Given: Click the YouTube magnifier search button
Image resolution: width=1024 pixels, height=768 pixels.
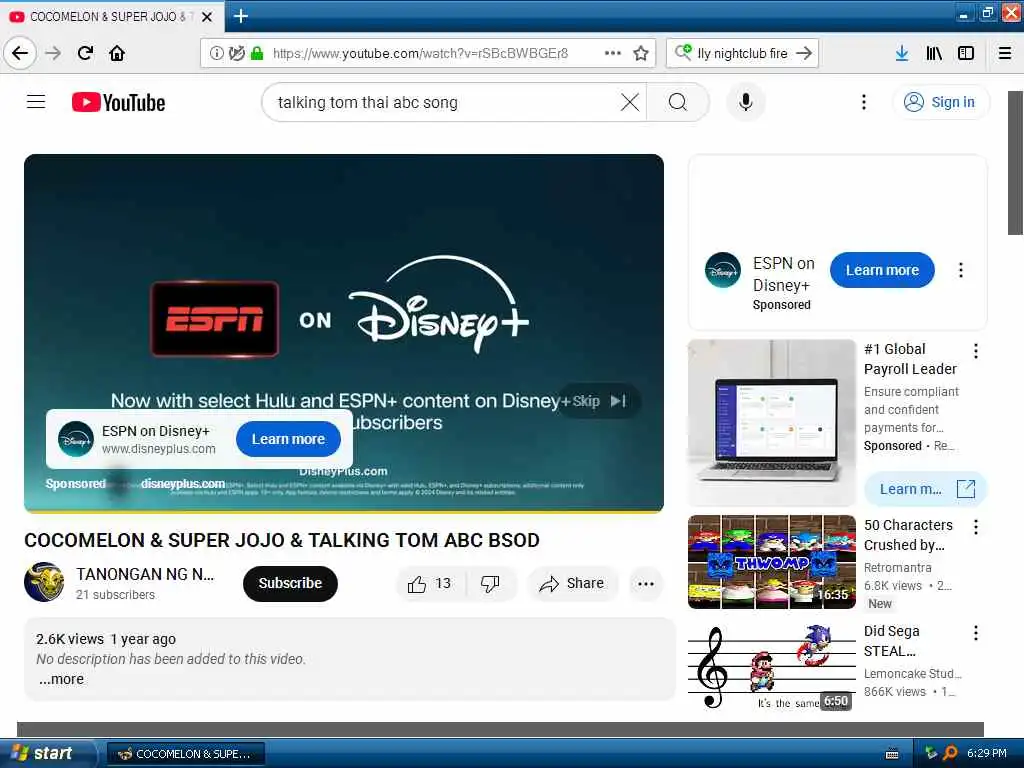Looking at the screenshot, I should (x=678, y=102).
